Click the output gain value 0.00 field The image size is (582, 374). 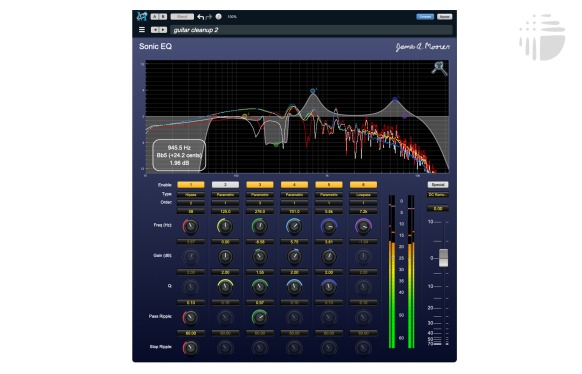pos(438,209)
